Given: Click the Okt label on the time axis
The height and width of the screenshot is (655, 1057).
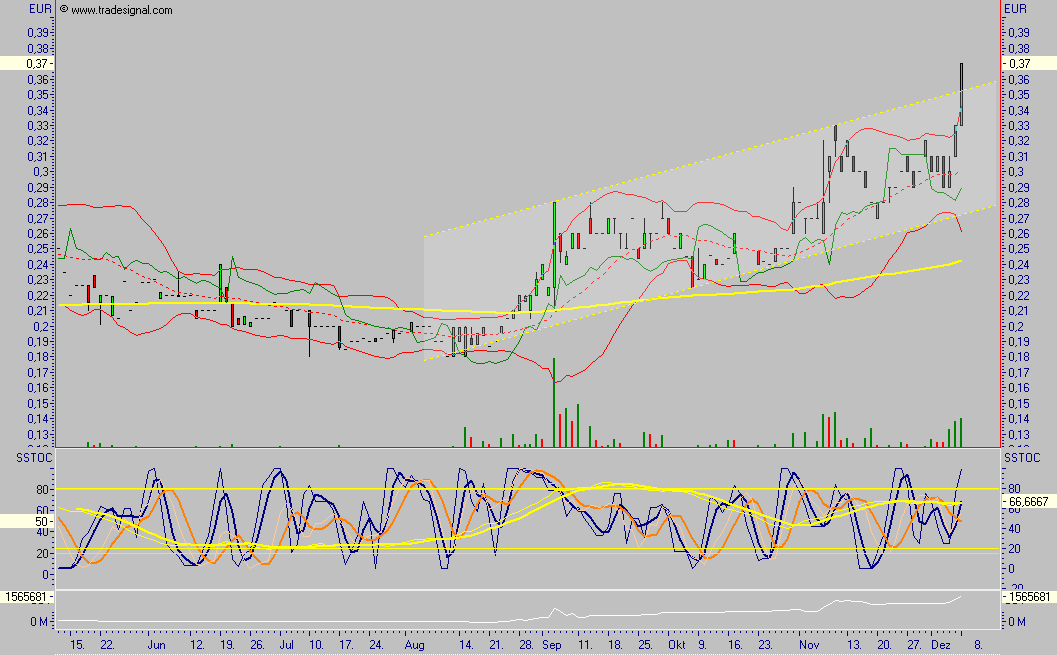Looking at the screenshot, I should [x=678, y=646].
